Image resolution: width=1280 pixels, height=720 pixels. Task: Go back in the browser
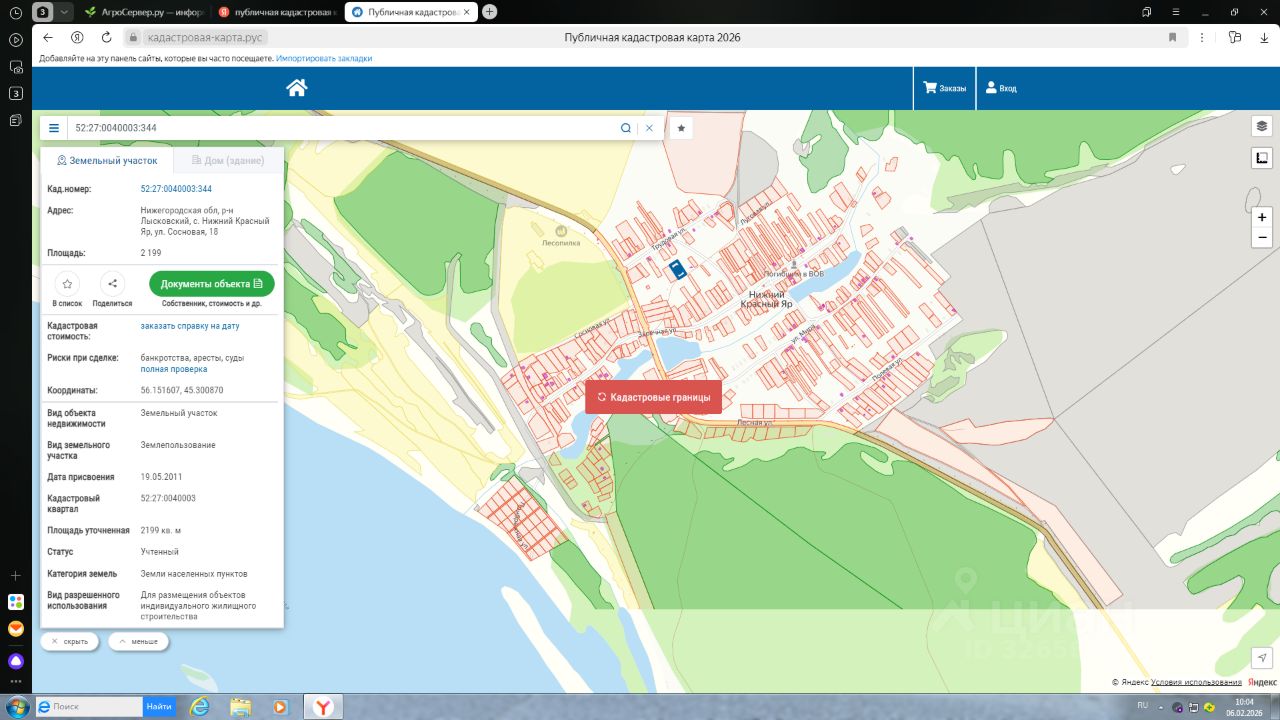[47, 37]
